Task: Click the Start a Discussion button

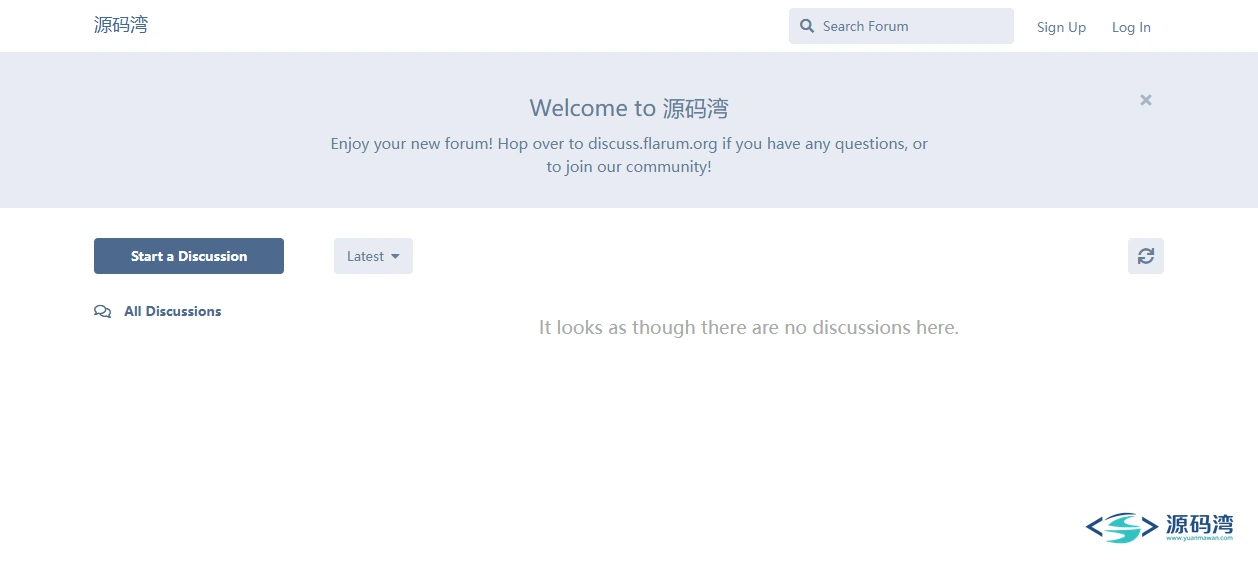Action: pyautogui.click(x=189, y=256)
